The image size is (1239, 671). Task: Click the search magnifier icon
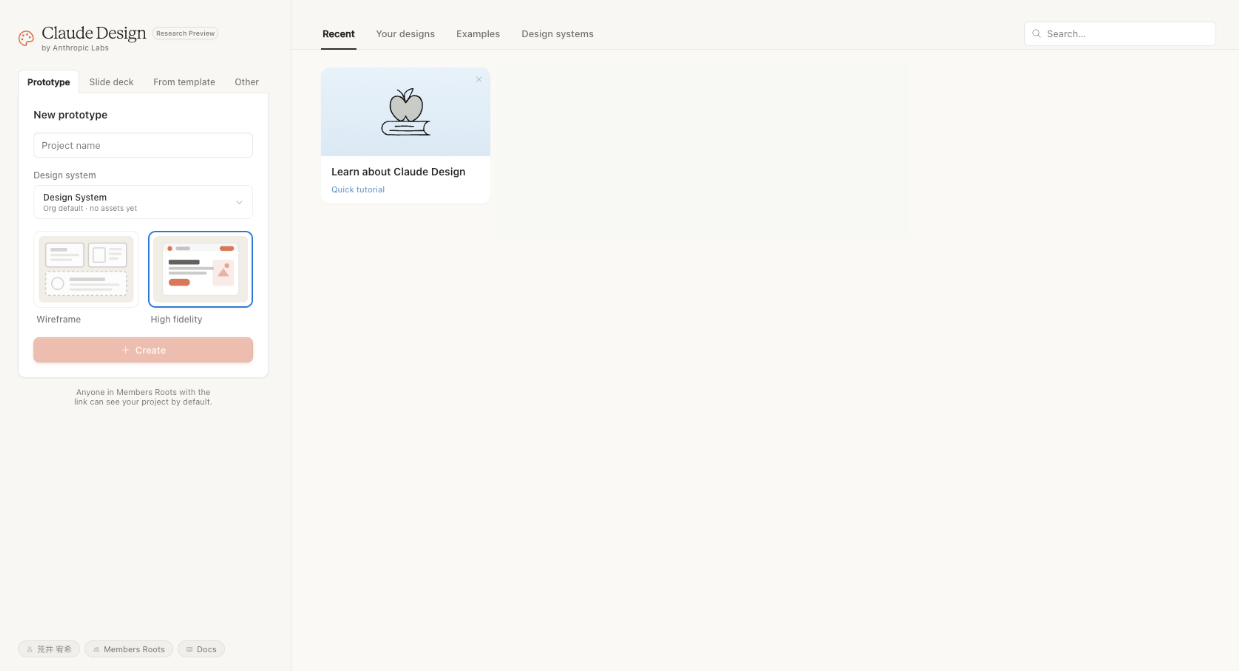(x=1036, y=34)
